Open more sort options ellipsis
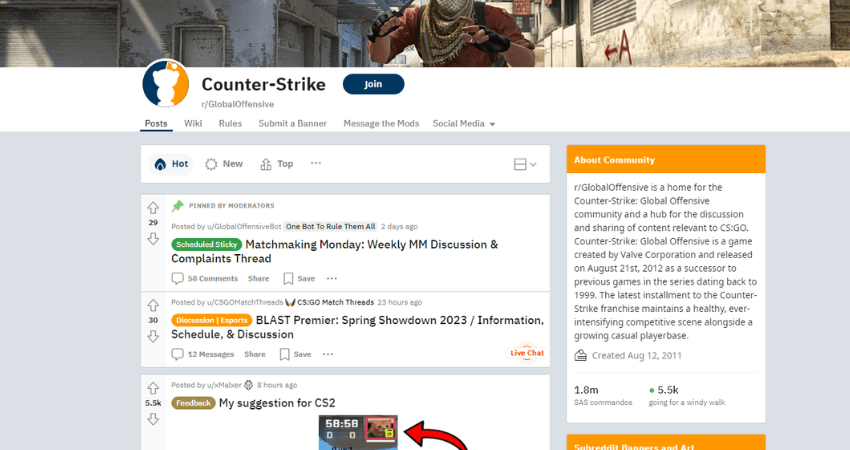Viewport: 850px width, 450px height. pos(315,163)
